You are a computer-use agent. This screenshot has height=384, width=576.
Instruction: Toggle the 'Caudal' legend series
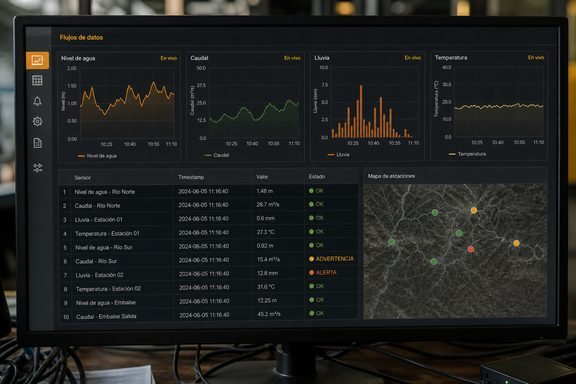[x=217, y=155]
